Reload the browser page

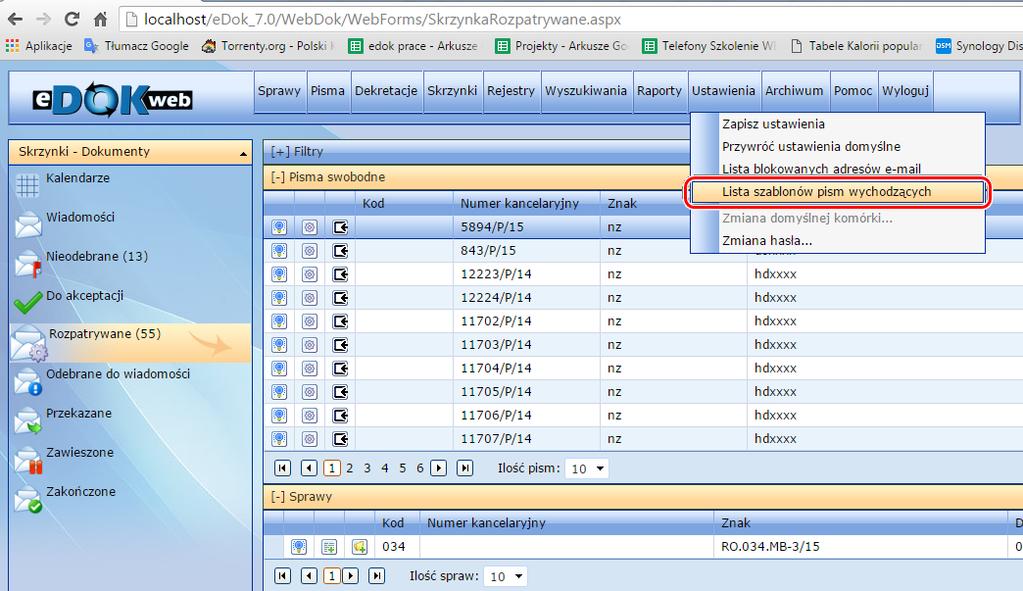(x=72, y=19)
